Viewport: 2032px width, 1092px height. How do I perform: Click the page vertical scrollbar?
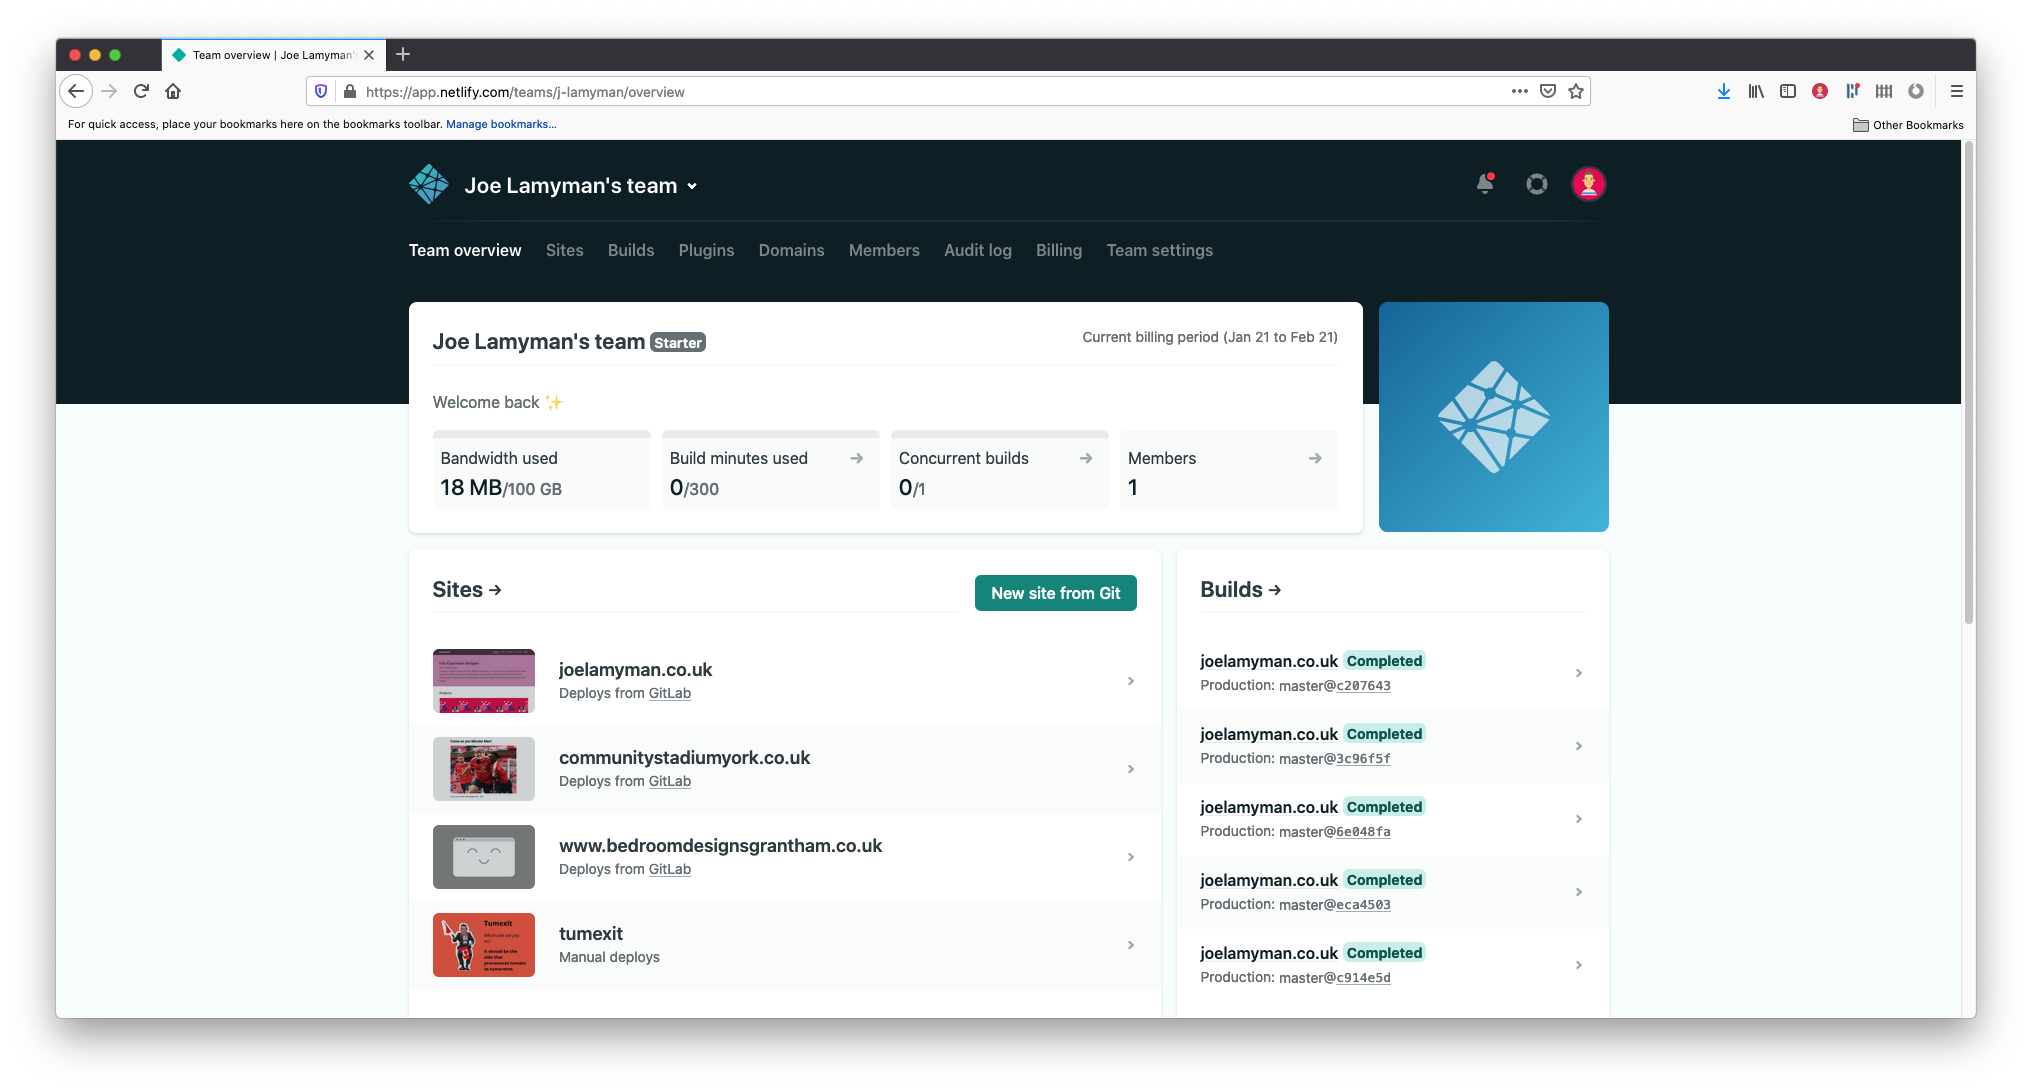point(1968,385)
